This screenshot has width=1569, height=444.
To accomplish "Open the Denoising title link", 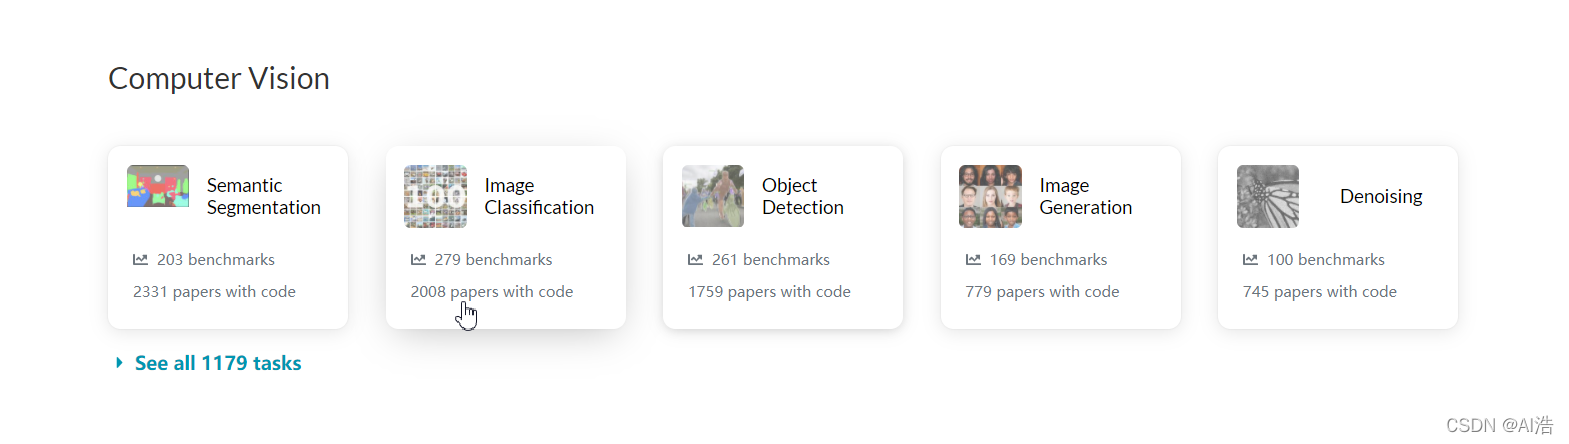I will coord(1381,196).
